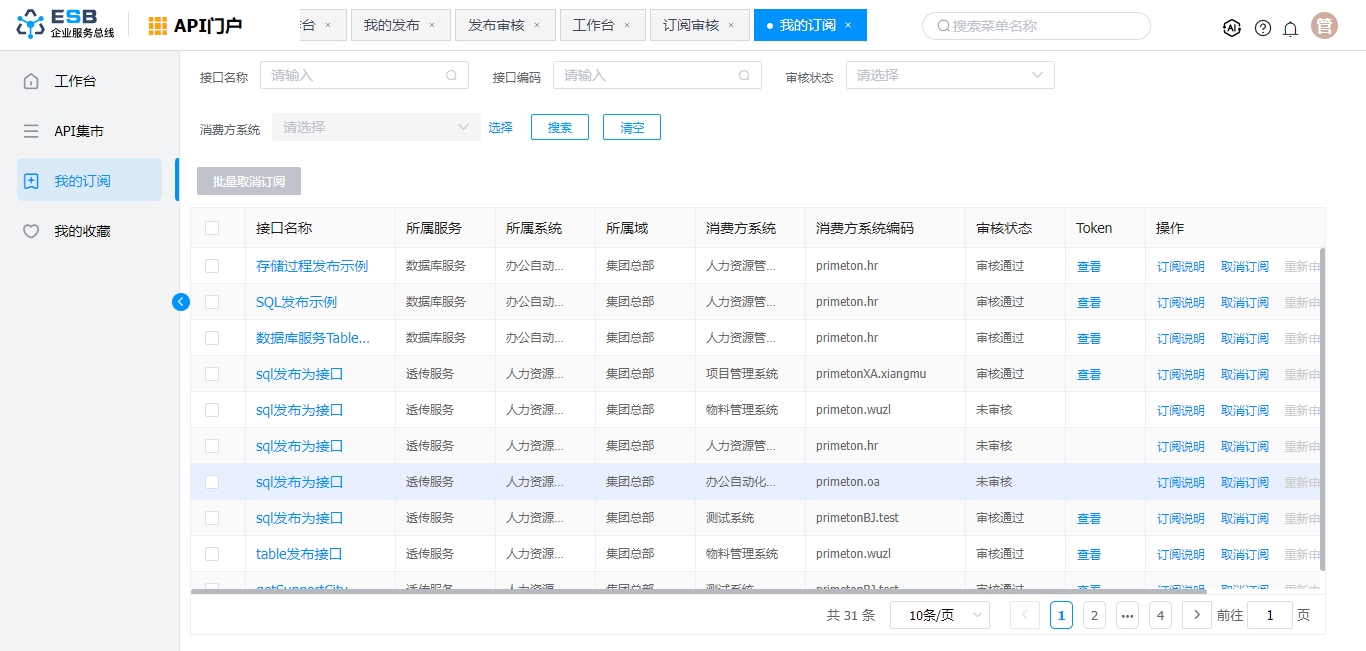The height and width of the screenshot is (651, 1366).
Task: Open the 消费方系统 dropdown
Action: coord(376,127)
